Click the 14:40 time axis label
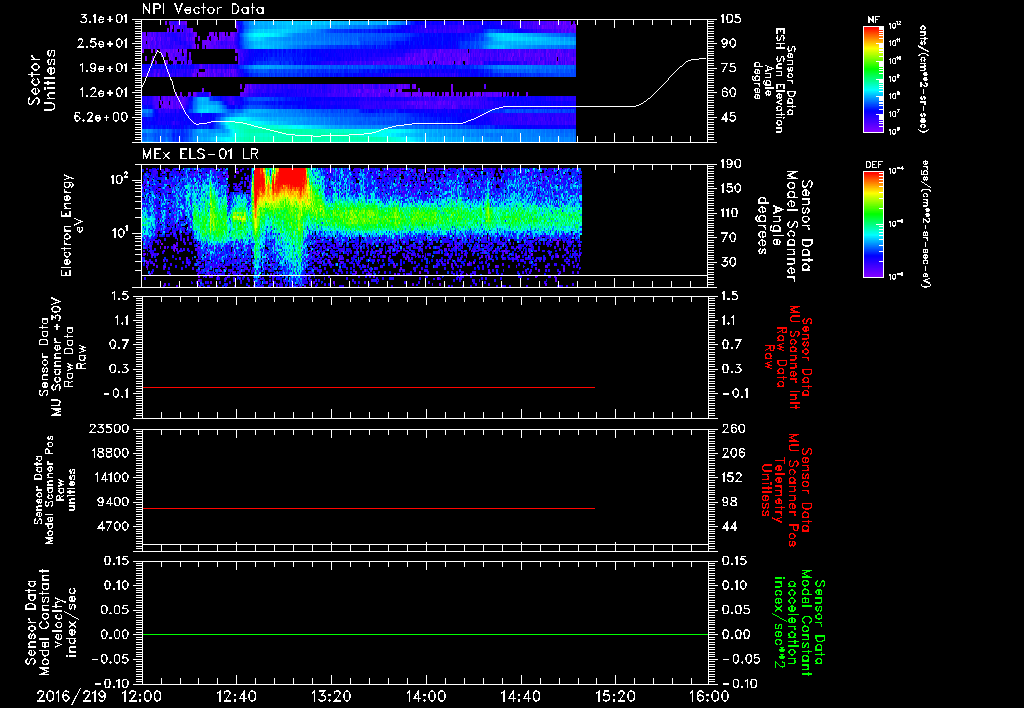 (x=520, y=696)
